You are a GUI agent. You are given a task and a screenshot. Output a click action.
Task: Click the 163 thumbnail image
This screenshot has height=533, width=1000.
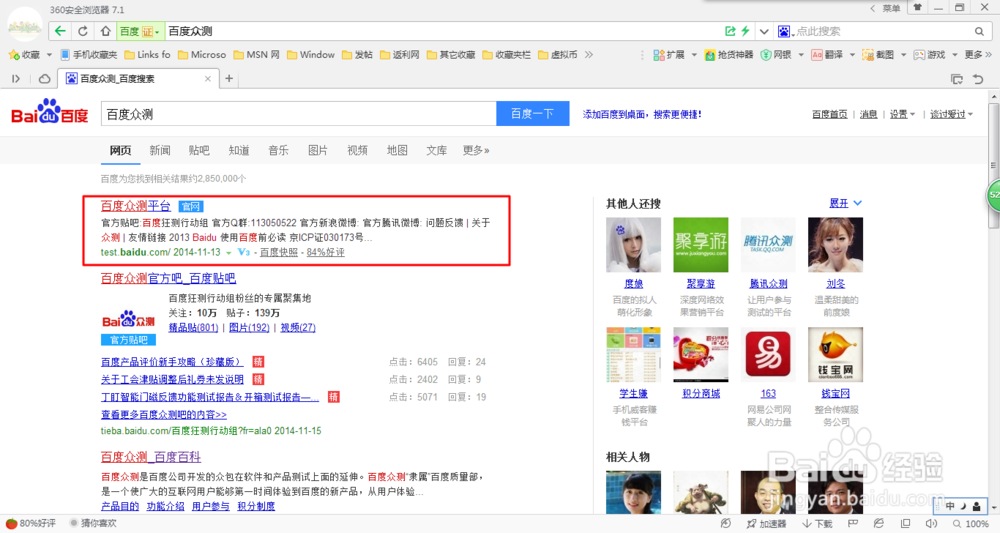768,354
